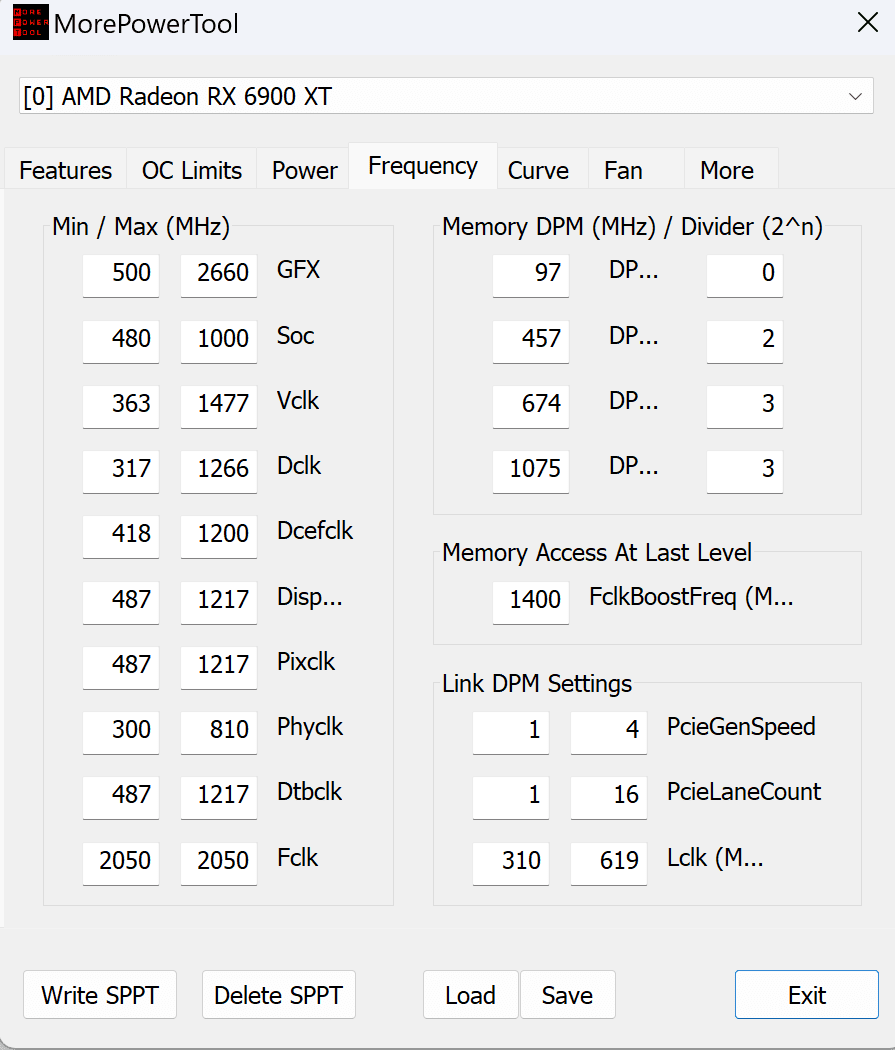This screenshot has height=1050, width=895.
Task: Select the Pixclk maximum field
Action: (219, 666)
